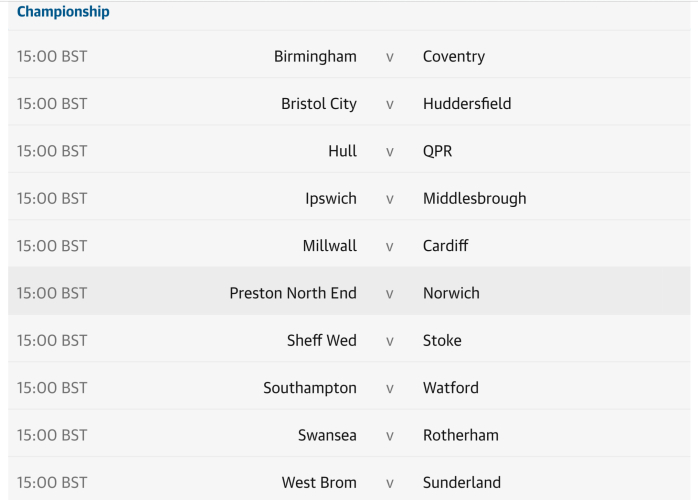Viewport: 698px width, 500px height.
Task: Select the Hull team name
Action: pos(342,151)
